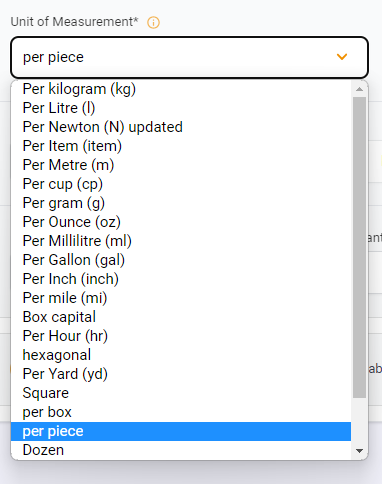382x484 pixels.
Task: Select Per kilogram (kg) option
Action: coord(181,89)
